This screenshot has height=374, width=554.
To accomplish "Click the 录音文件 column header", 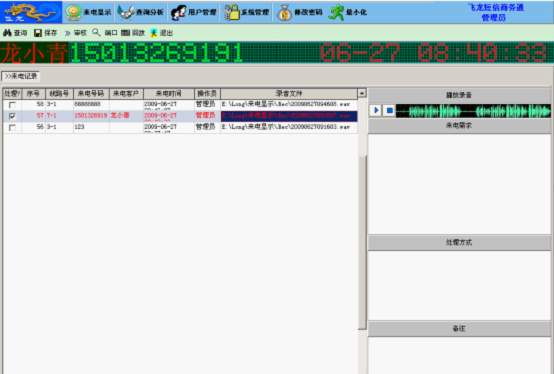I will click(289, 94).
